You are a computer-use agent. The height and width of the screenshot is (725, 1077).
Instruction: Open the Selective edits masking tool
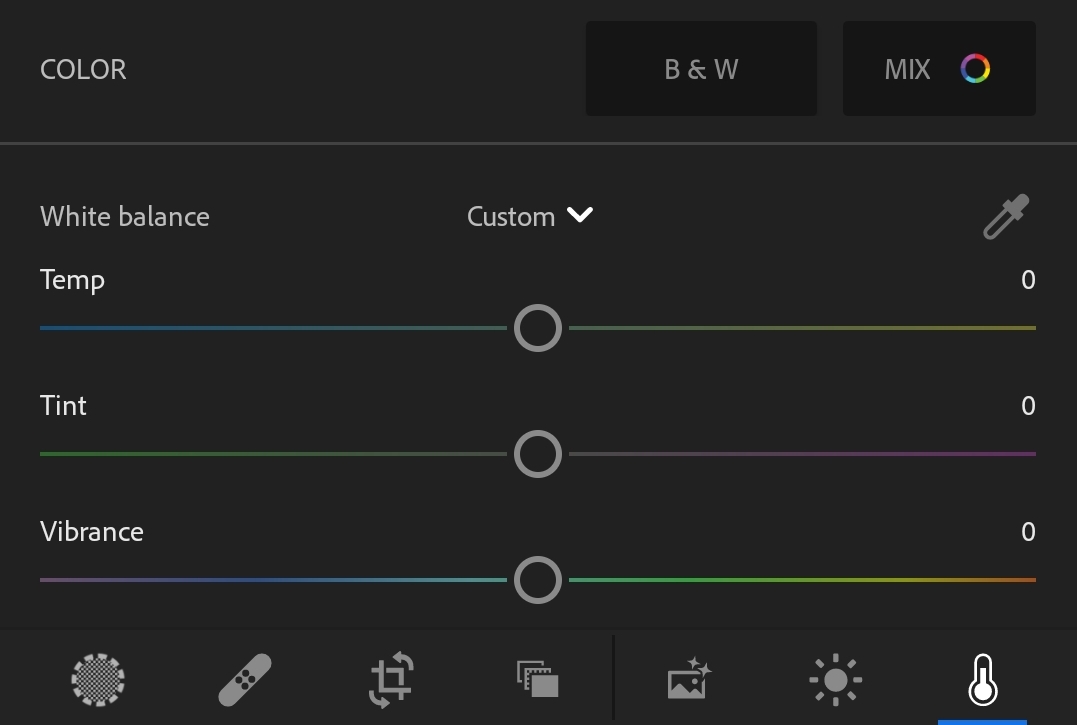click(x=98, y=680)
